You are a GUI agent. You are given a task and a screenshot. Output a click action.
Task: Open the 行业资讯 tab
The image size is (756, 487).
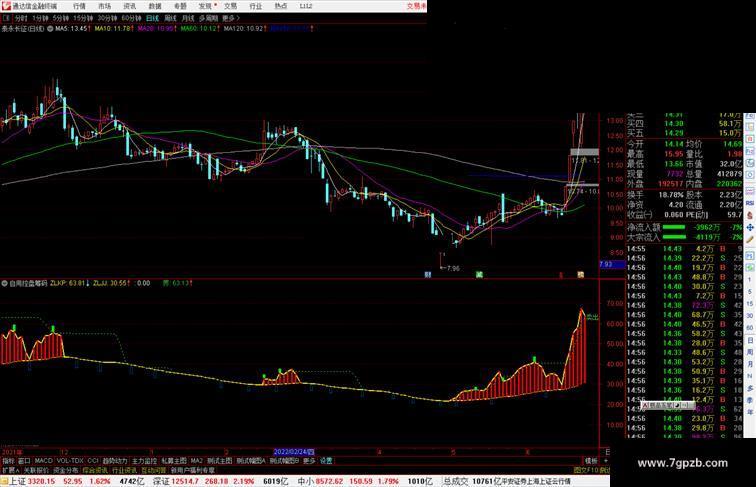point(124,470)
